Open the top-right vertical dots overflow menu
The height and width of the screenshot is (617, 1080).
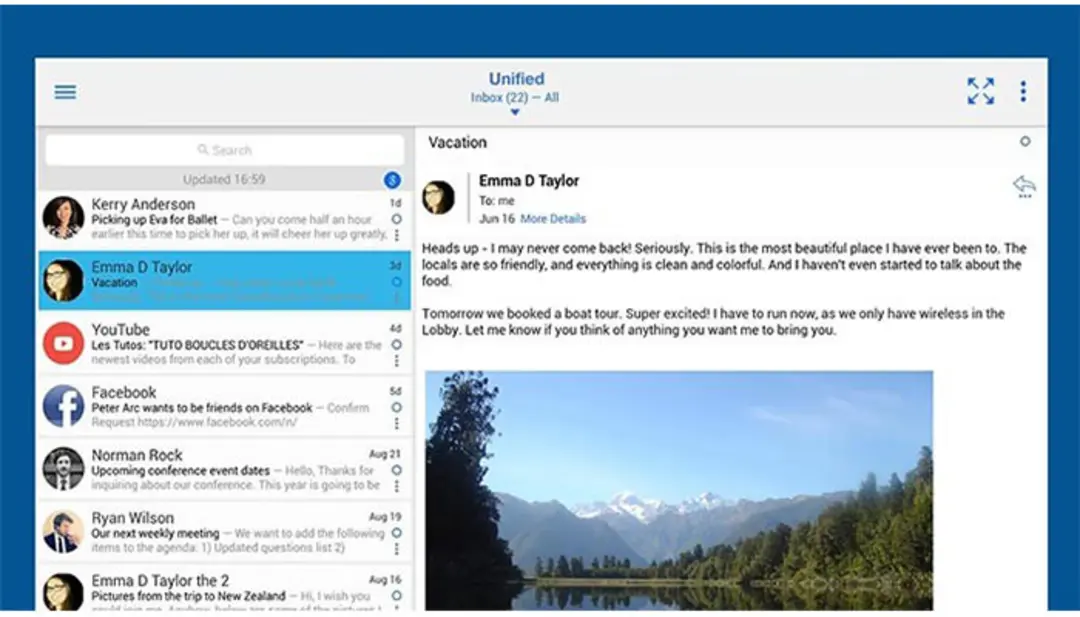tap(1023, 91)
